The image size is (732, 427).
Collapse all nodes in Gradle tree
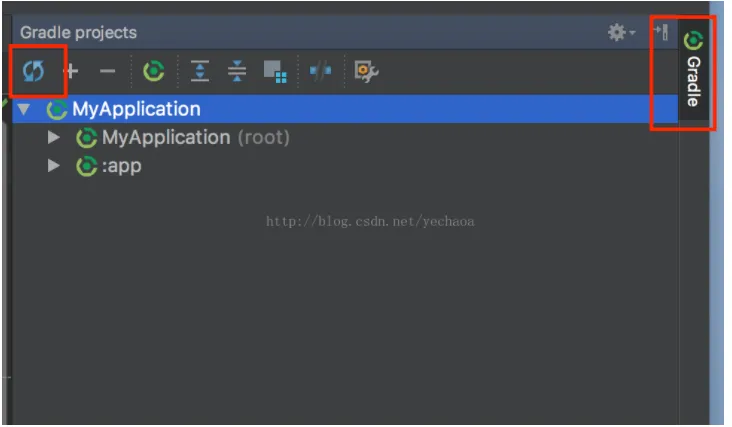[237, 71]
